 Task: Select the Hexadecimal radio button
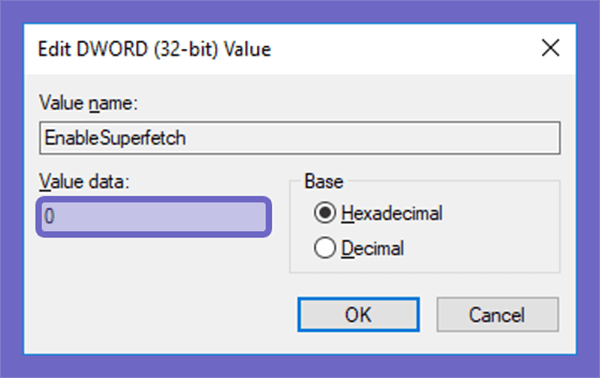(x=324, y=213)
